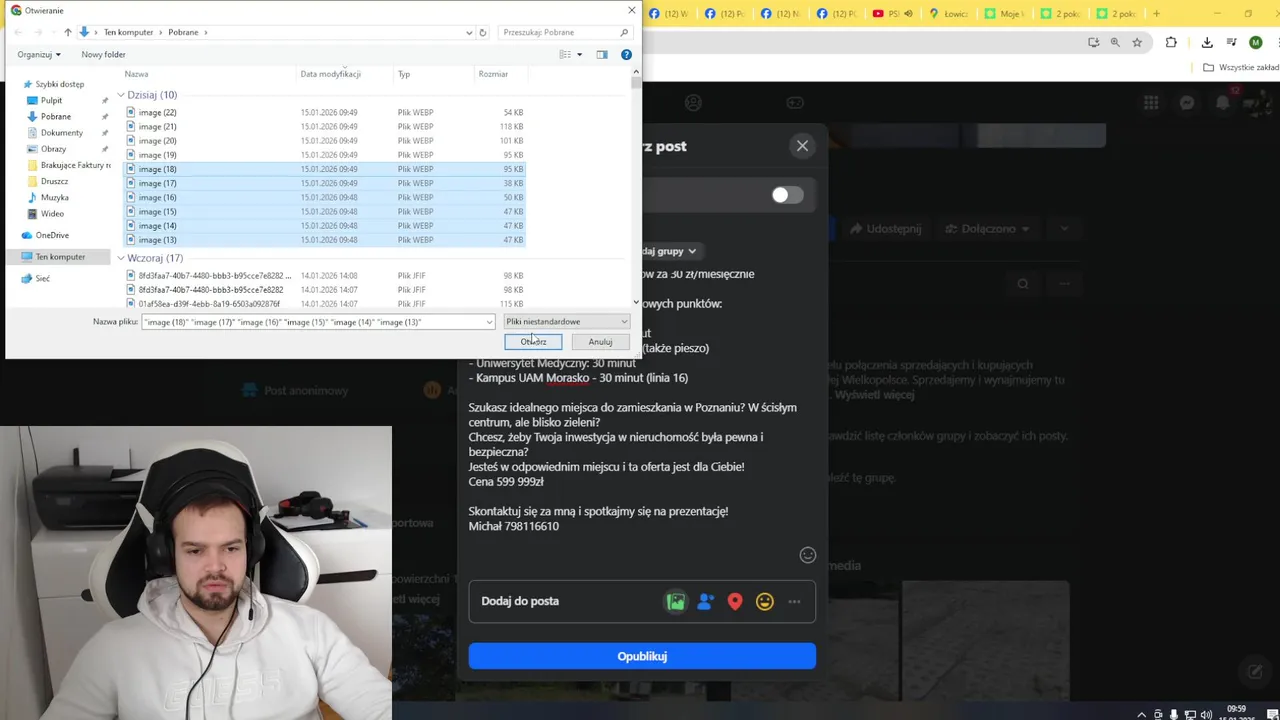
Task: Open Chrome media controls icon
Action: [1231, 42]
